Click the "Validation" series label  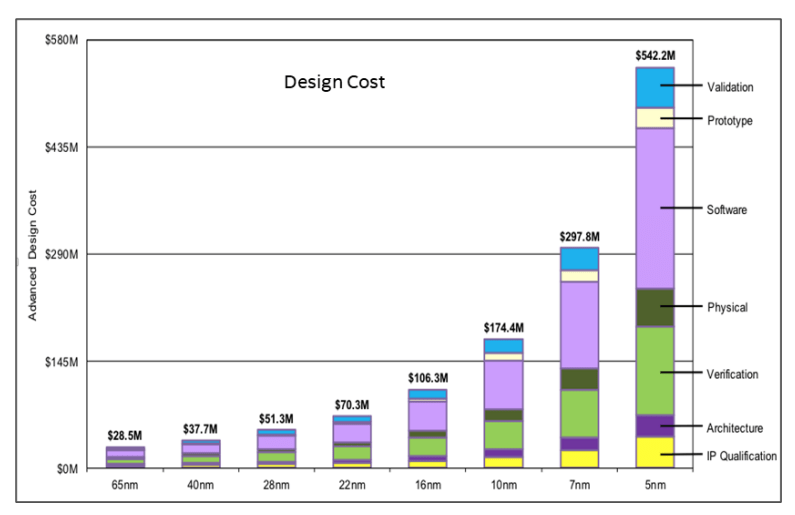[x=730, y=87]
